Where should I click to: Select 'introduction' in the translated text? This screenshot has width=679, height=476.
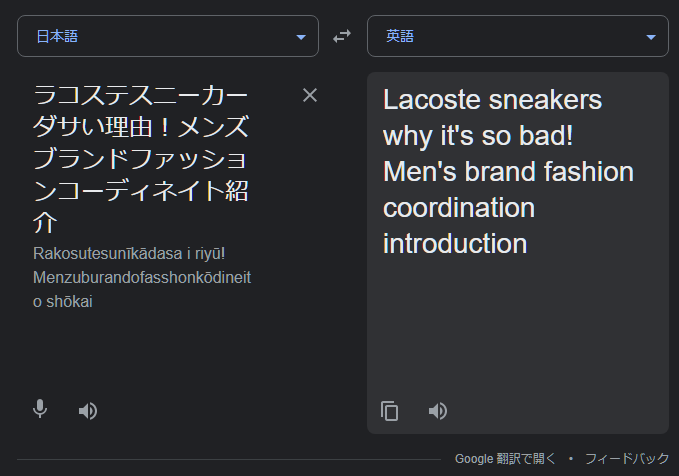(x=455, y=243)
